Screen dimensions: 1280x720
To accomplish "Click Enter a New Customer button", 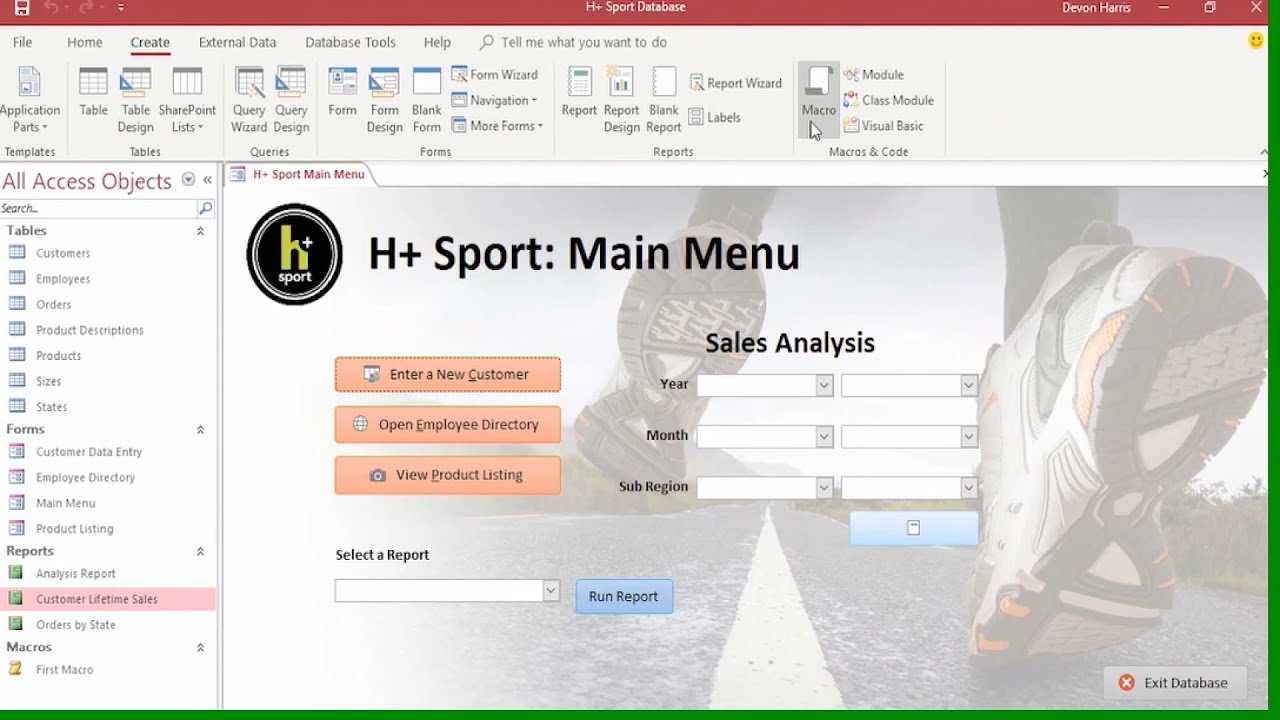I will (x=447, y=374).
